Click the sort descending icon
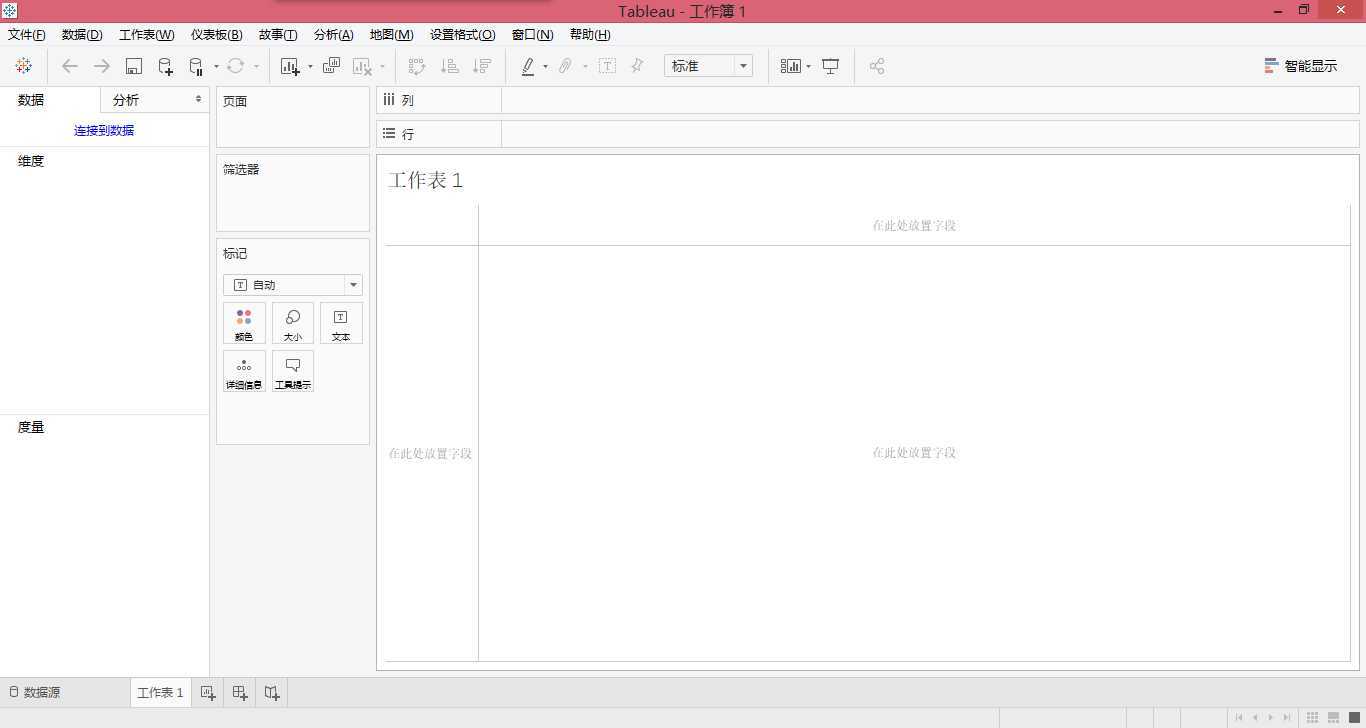Viewport: 1366px width, 728px height. click(x=482, y=66)
